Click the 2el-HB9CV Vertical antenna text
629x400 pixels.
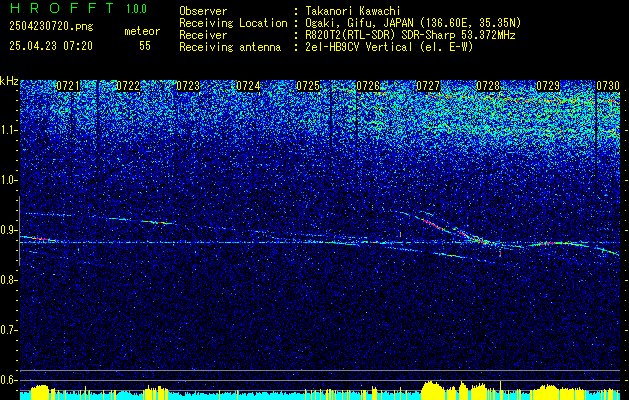(x=389, y=47)
